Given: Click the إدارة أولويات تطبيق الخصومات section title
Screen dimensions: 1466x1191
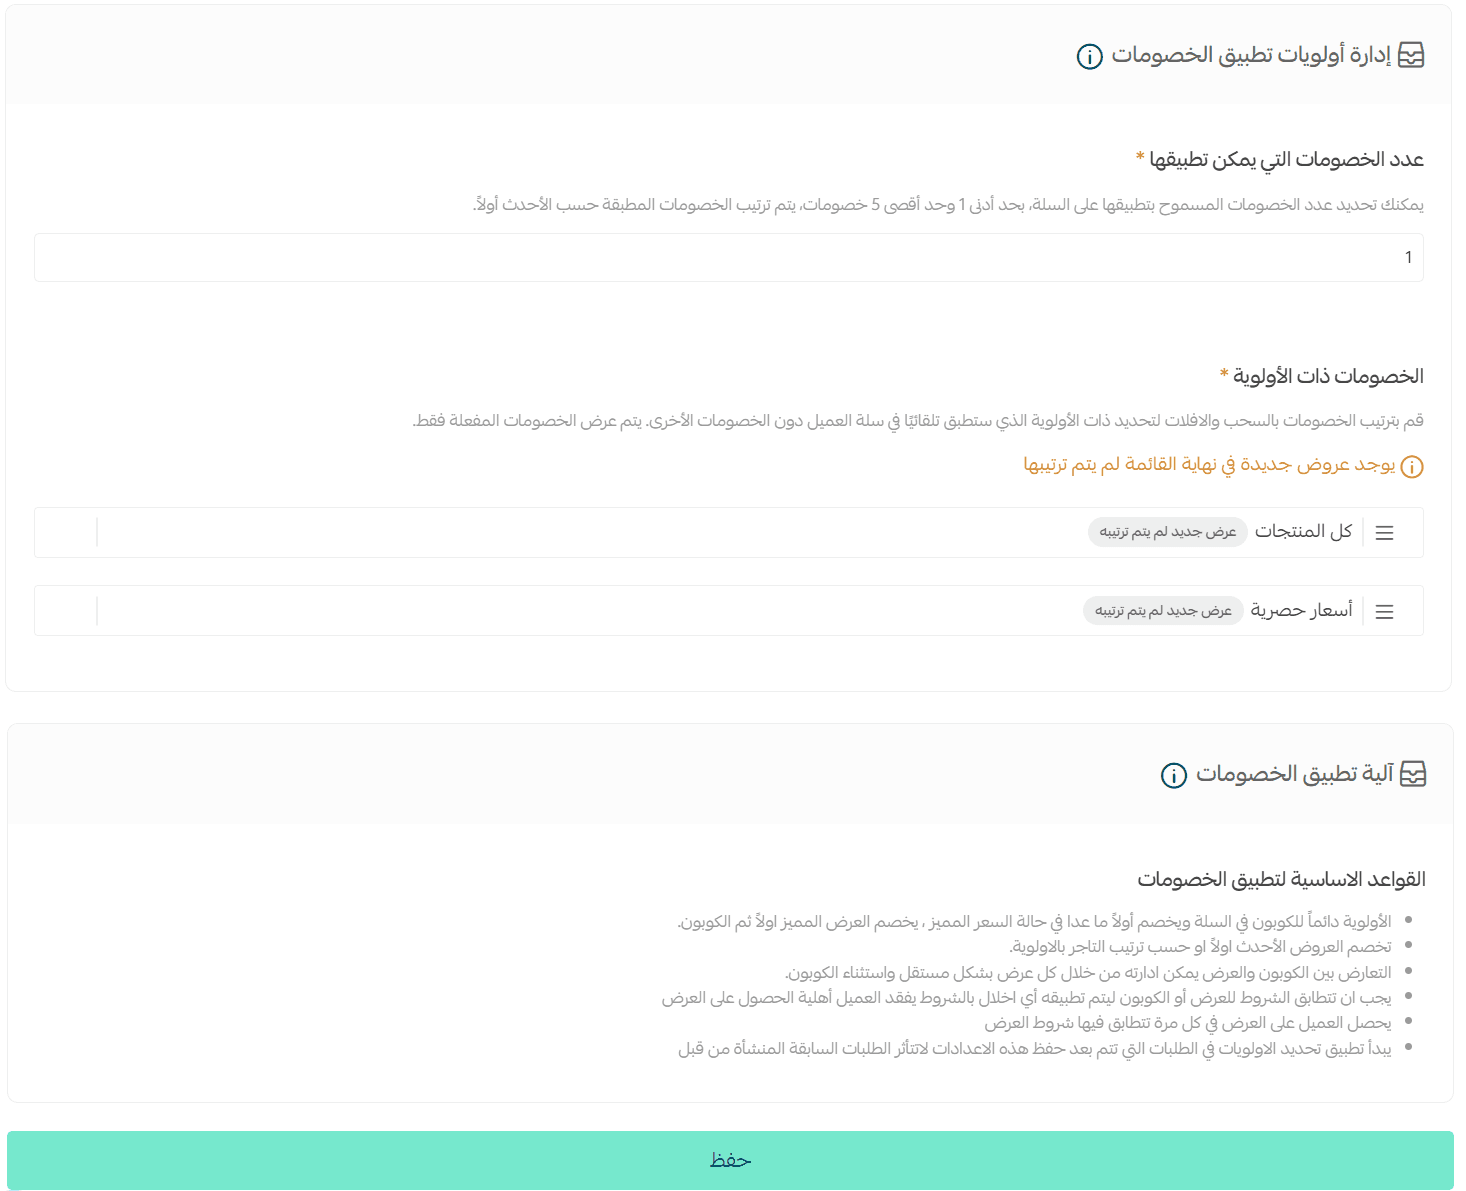Looking at the screenshot, I should 1251,55.
